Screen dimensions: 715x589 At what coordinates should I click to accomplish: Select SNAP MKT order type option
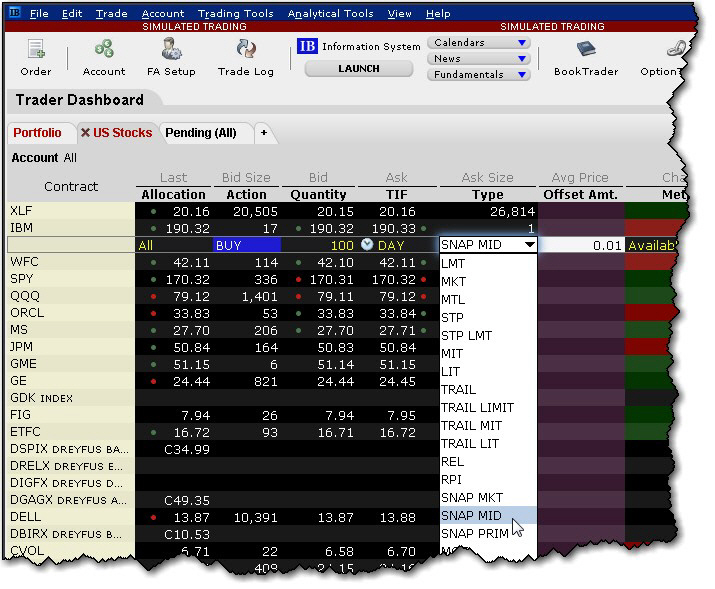coord(471,498)
